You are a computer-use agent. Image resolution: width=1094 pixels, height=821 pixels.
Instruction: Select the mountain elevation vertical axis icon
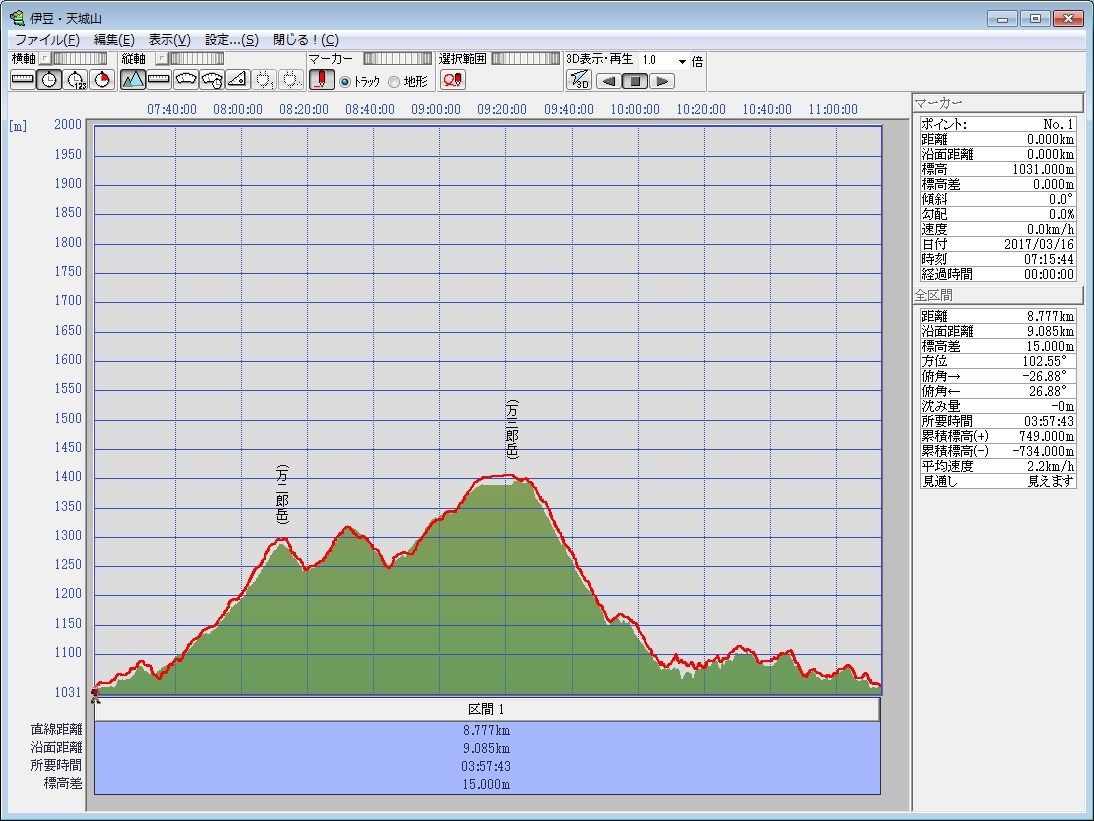pyautogui.click(x=133, y=80)
